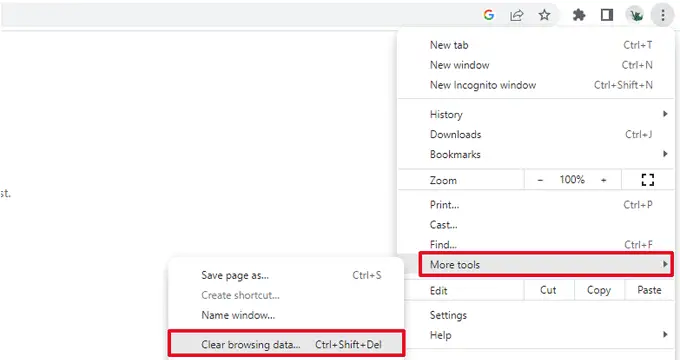Expand the Bookmarks submenu

click(536, 154)
